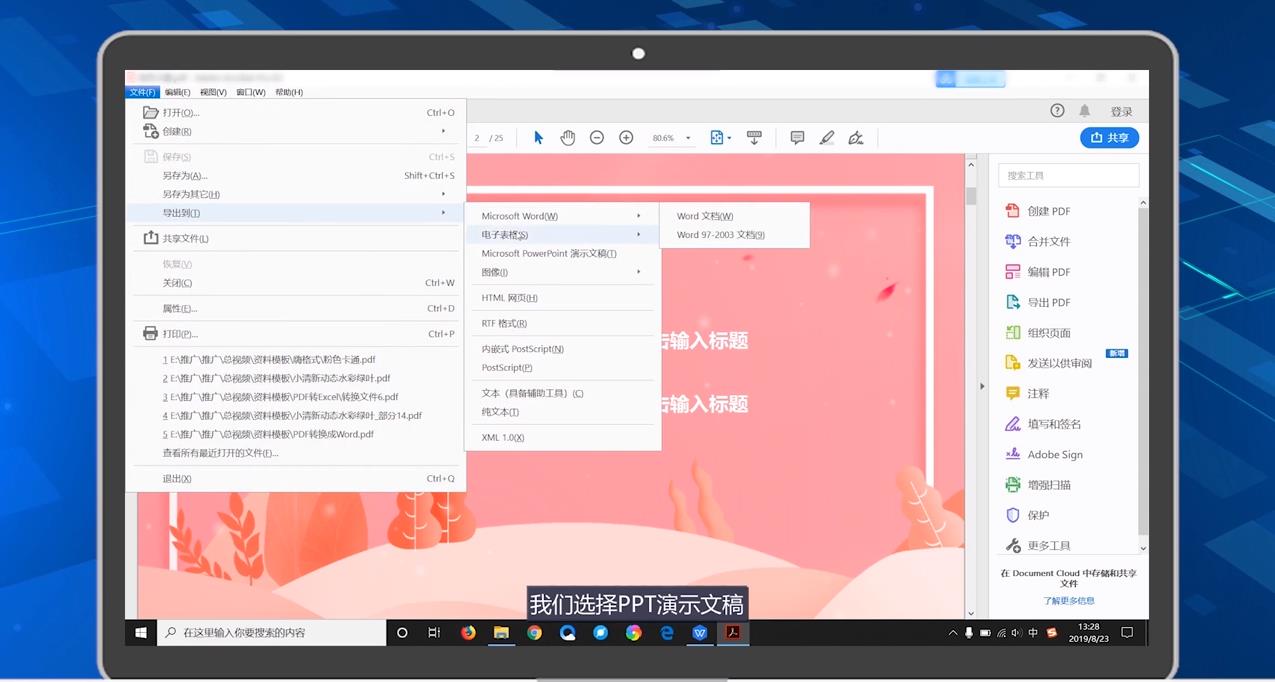Viewport: 1275px width, 682px height.
Task: Click File Explorer in the taskbar
Action: pyautogui.click(x=501, y=632)
